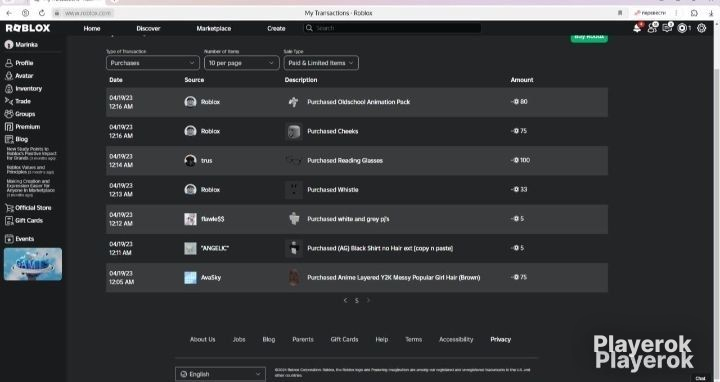Click trus seller avatar
This screenshot has width=720, height=382.
click(x=190, y=161)
